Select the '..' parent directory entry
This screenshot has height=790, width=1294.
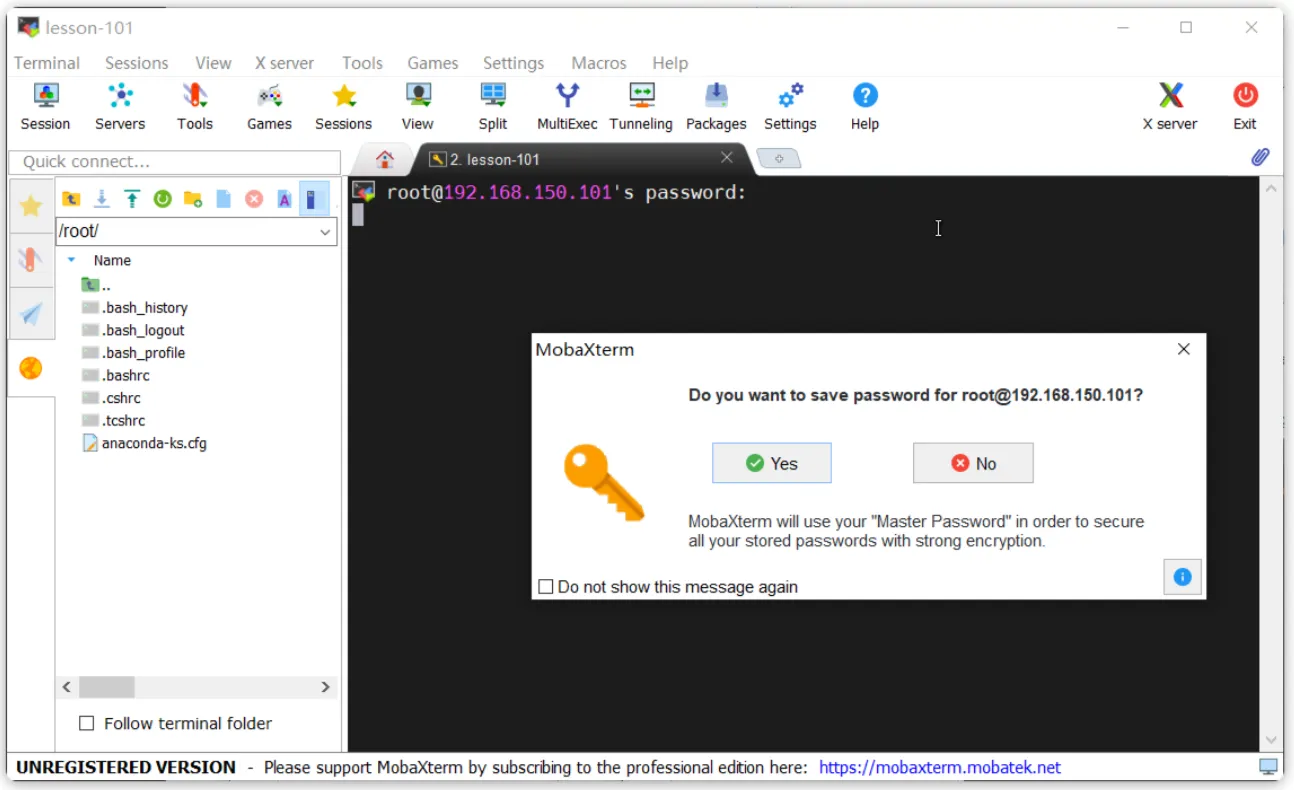point(96,285)
